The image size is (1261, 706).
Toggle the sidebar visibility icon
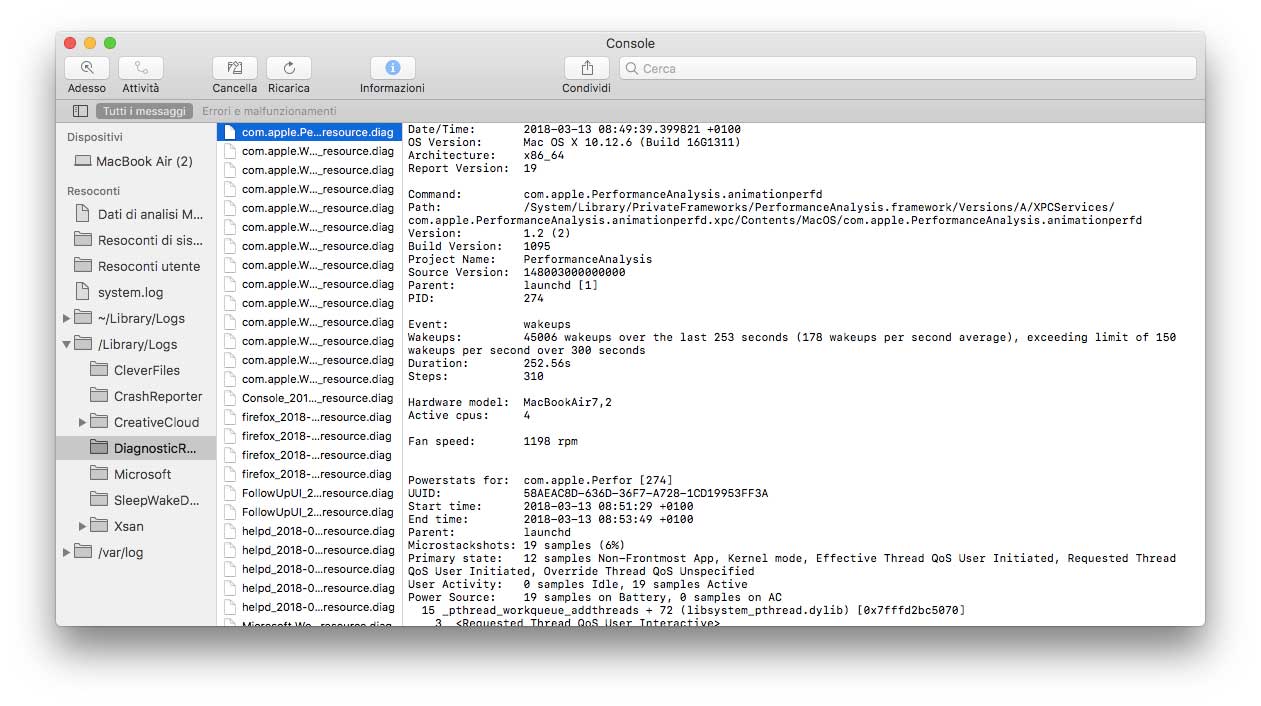[80, 111]
